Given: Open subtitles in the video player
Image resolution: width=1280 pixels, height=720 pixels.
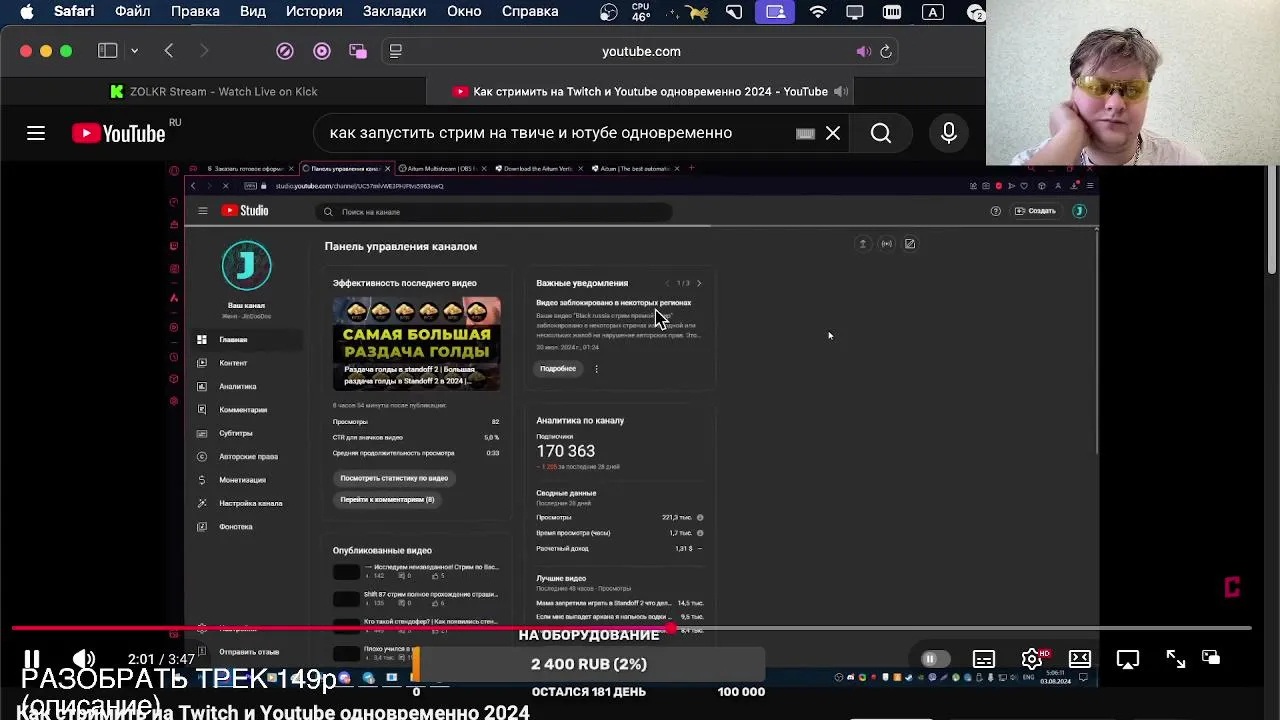Looking at the screenshot, I should pos(984,659).
